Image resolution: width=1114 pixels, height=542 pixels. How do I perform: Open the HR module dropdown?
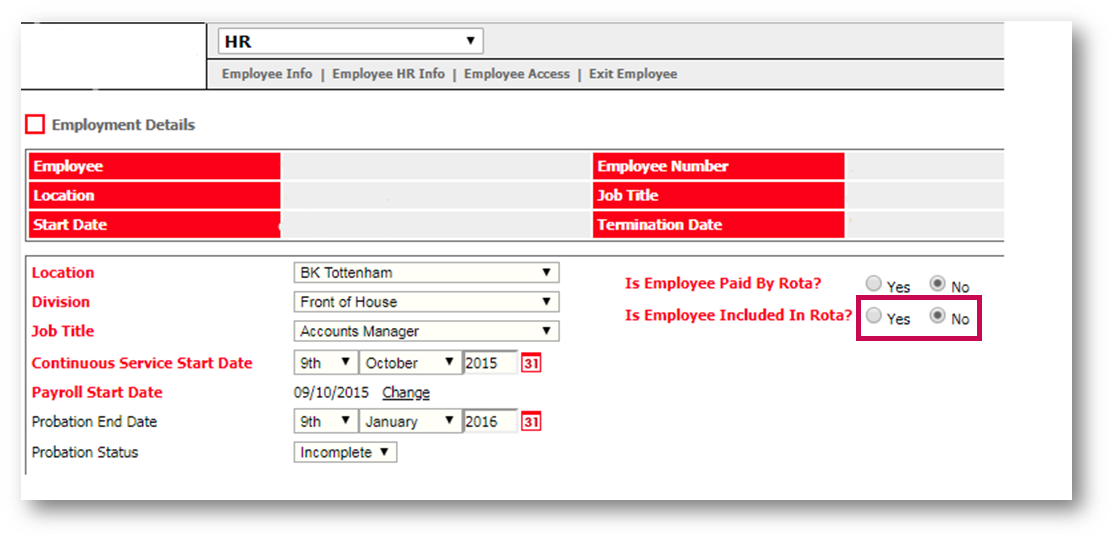[350, 42]
